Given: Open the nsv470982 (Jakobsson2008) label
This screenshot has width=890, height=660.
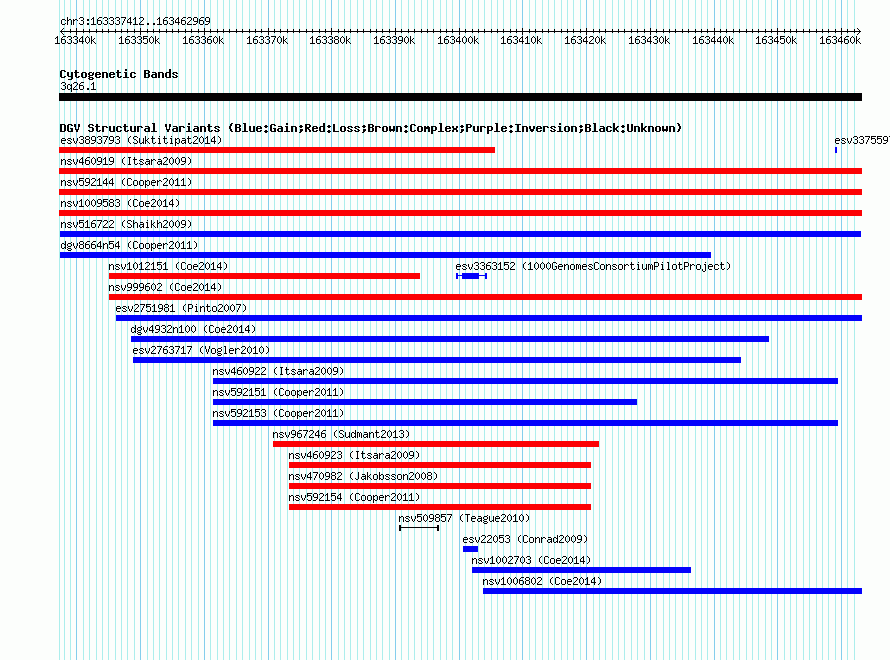Looking at the screenshot, I should tap(363, 476).
